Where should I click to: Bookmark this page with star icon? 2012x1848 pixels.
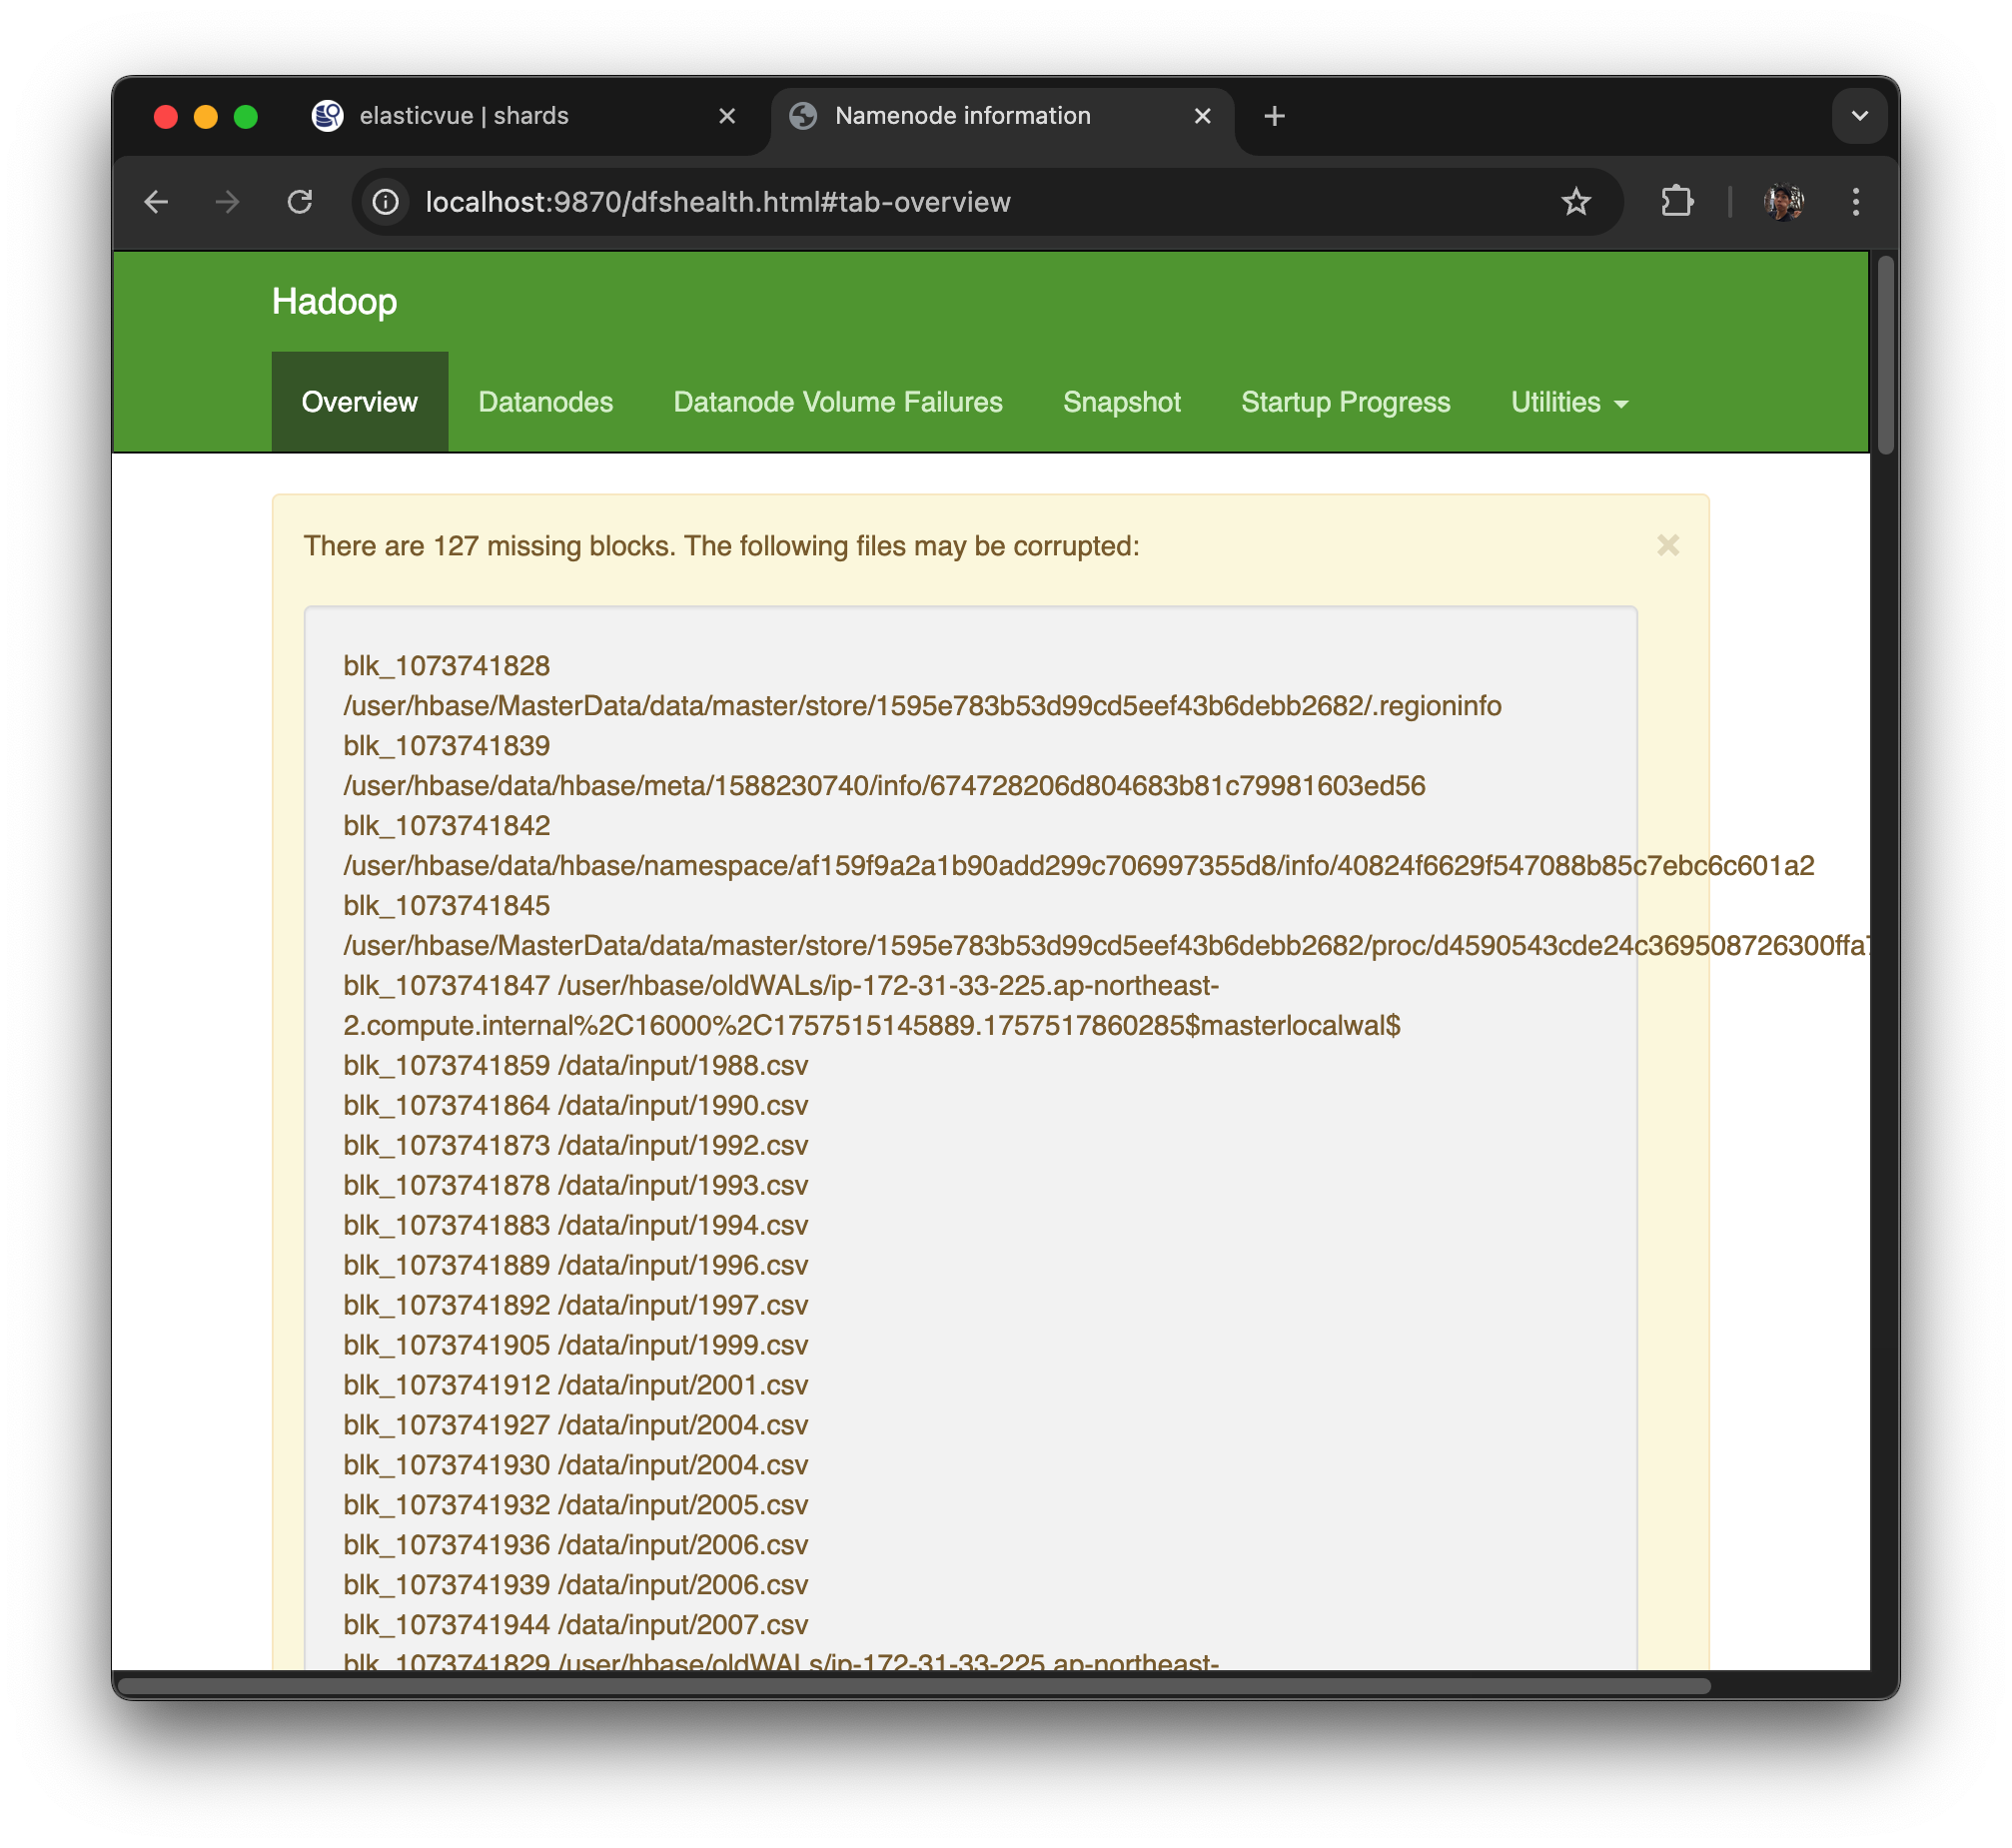[1576, 202]
